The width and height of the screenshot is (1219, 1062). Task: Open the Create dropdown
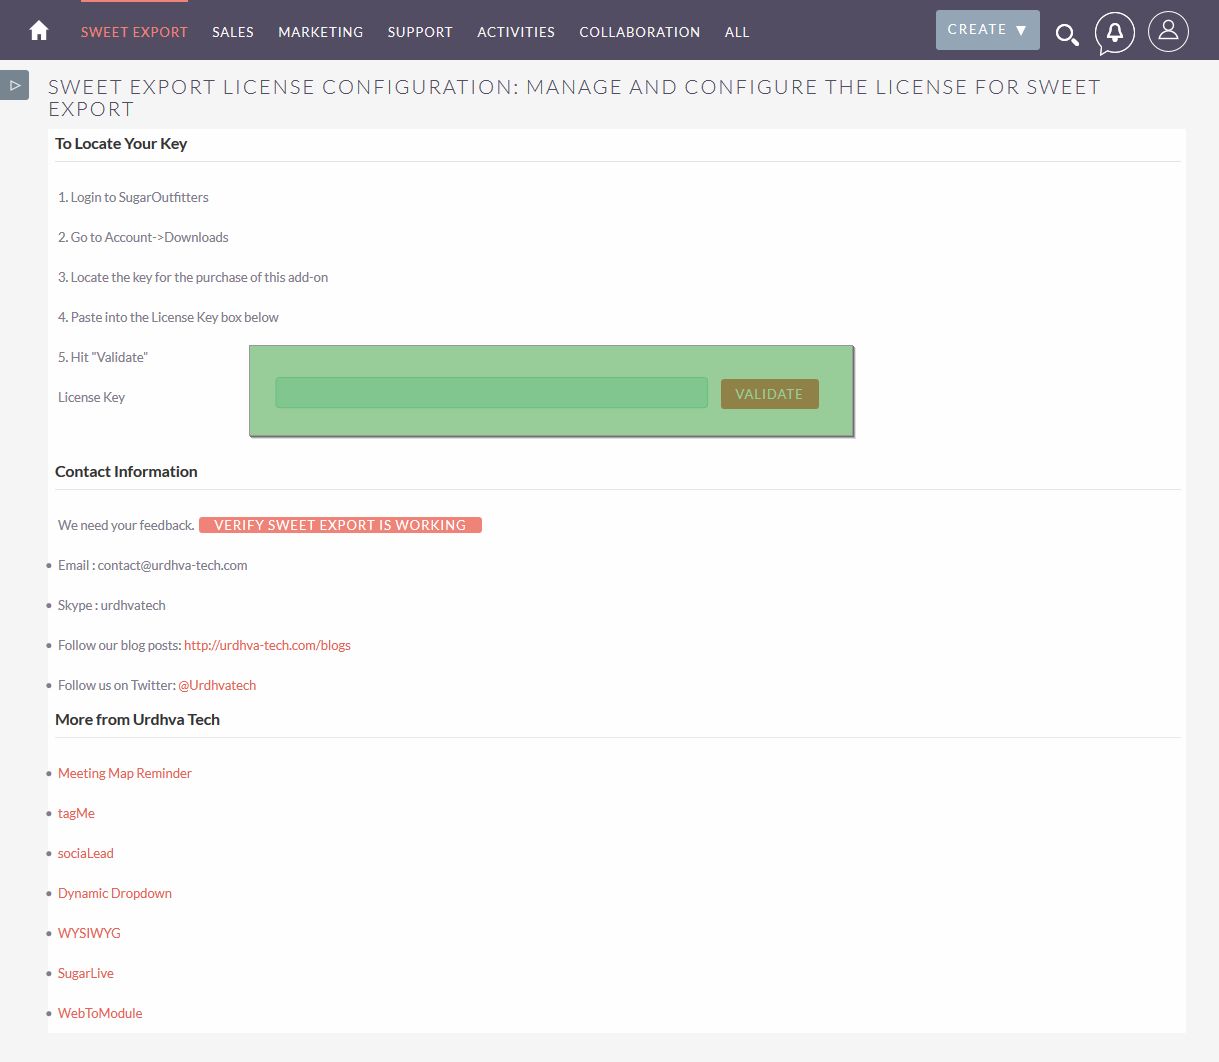click(987, 30)
